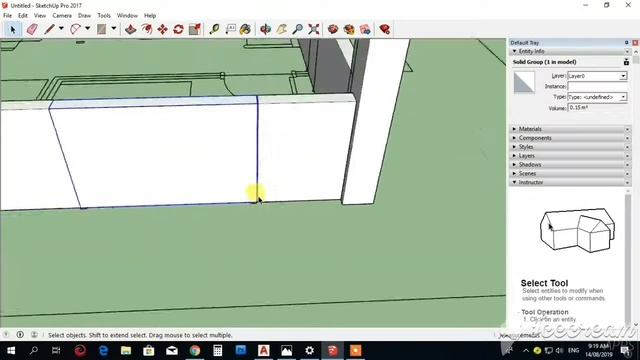Open the Tools menu

point(104,16)
